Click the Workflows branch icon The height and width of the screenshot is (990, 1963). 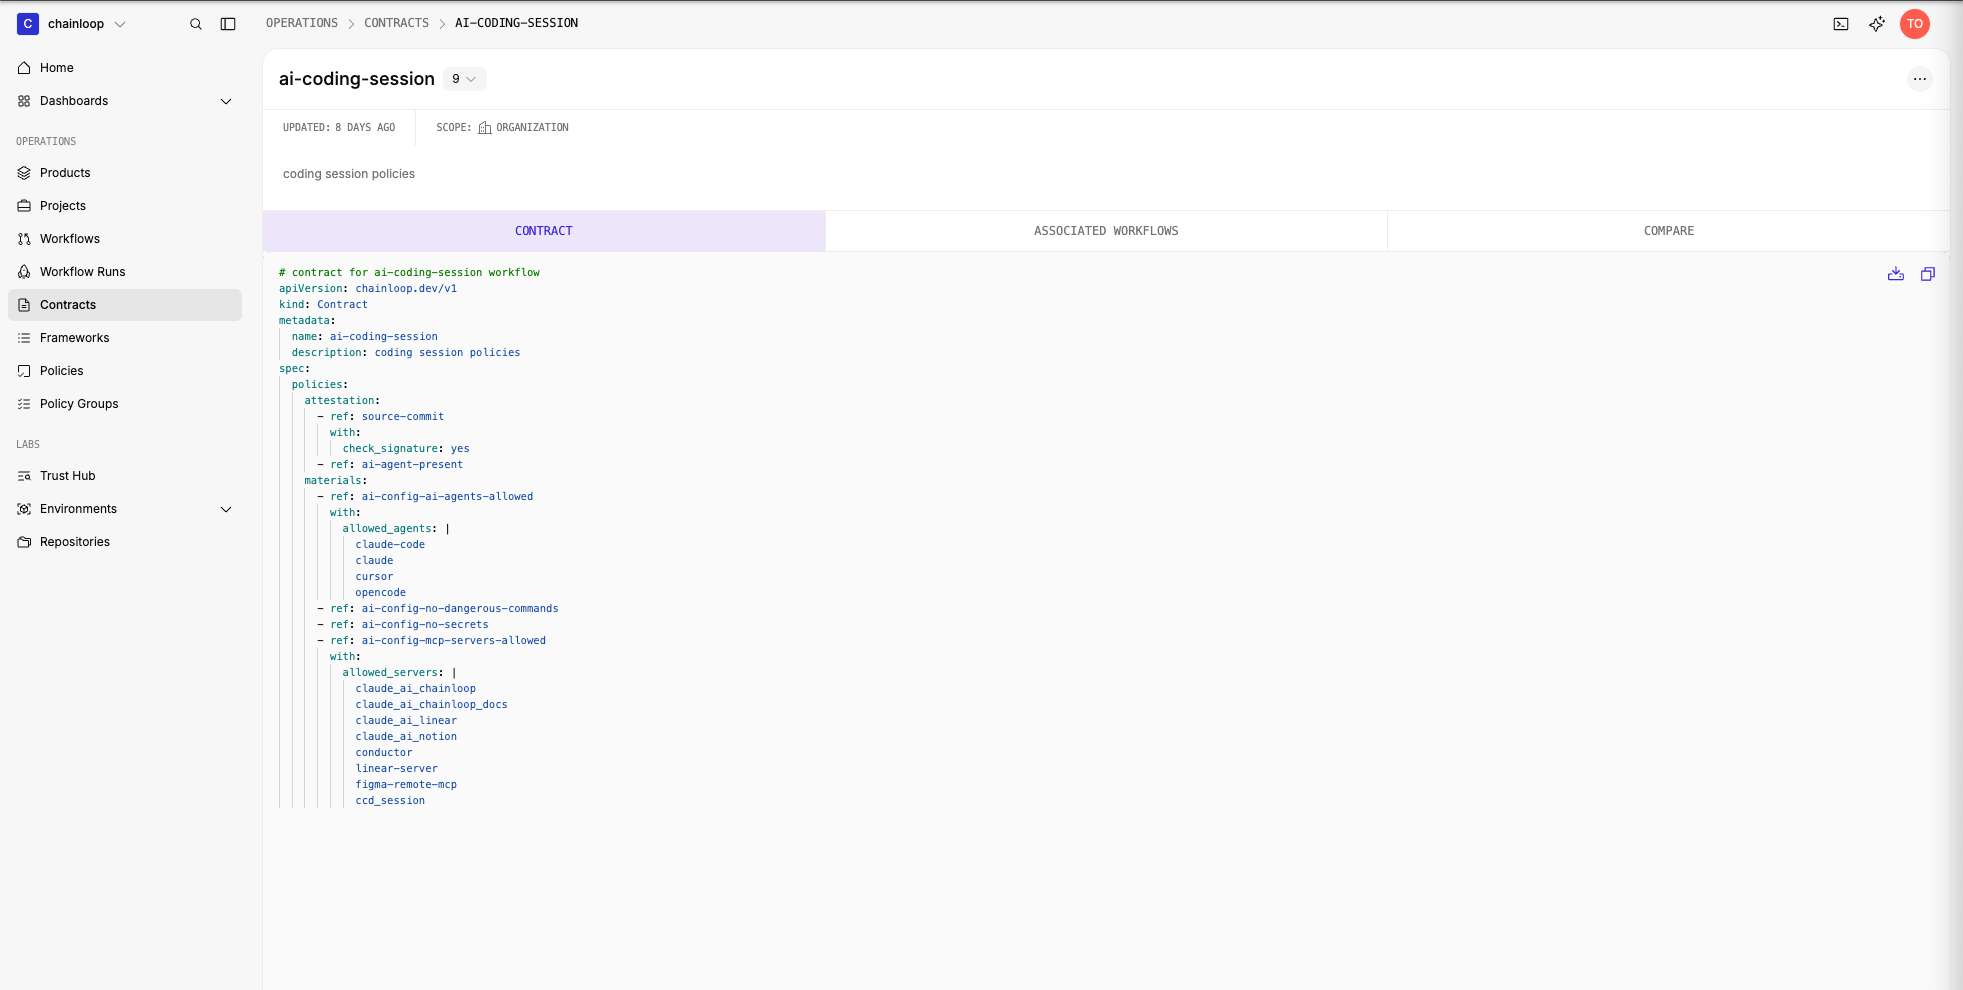click(x=24, y=239)
